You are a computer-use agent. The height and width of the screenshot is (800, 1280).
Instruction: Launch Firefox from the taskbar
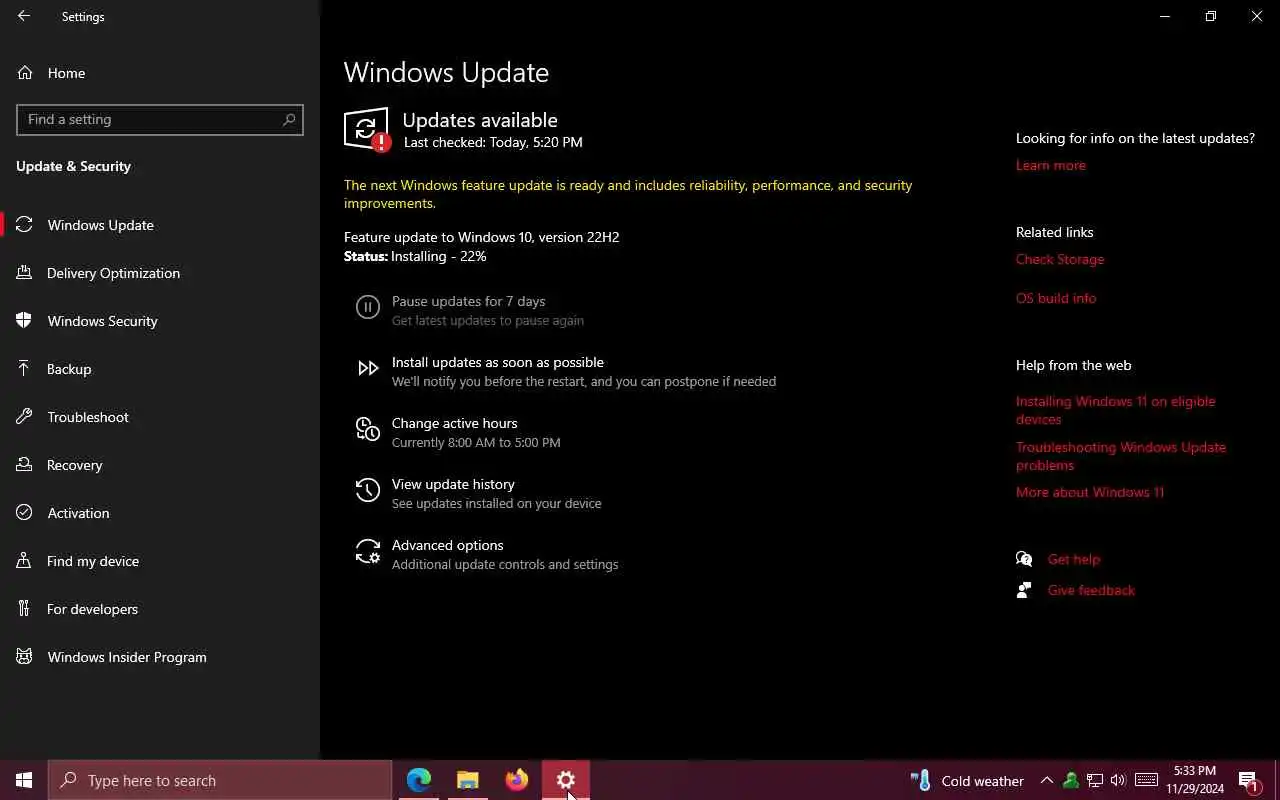[517, 780]
